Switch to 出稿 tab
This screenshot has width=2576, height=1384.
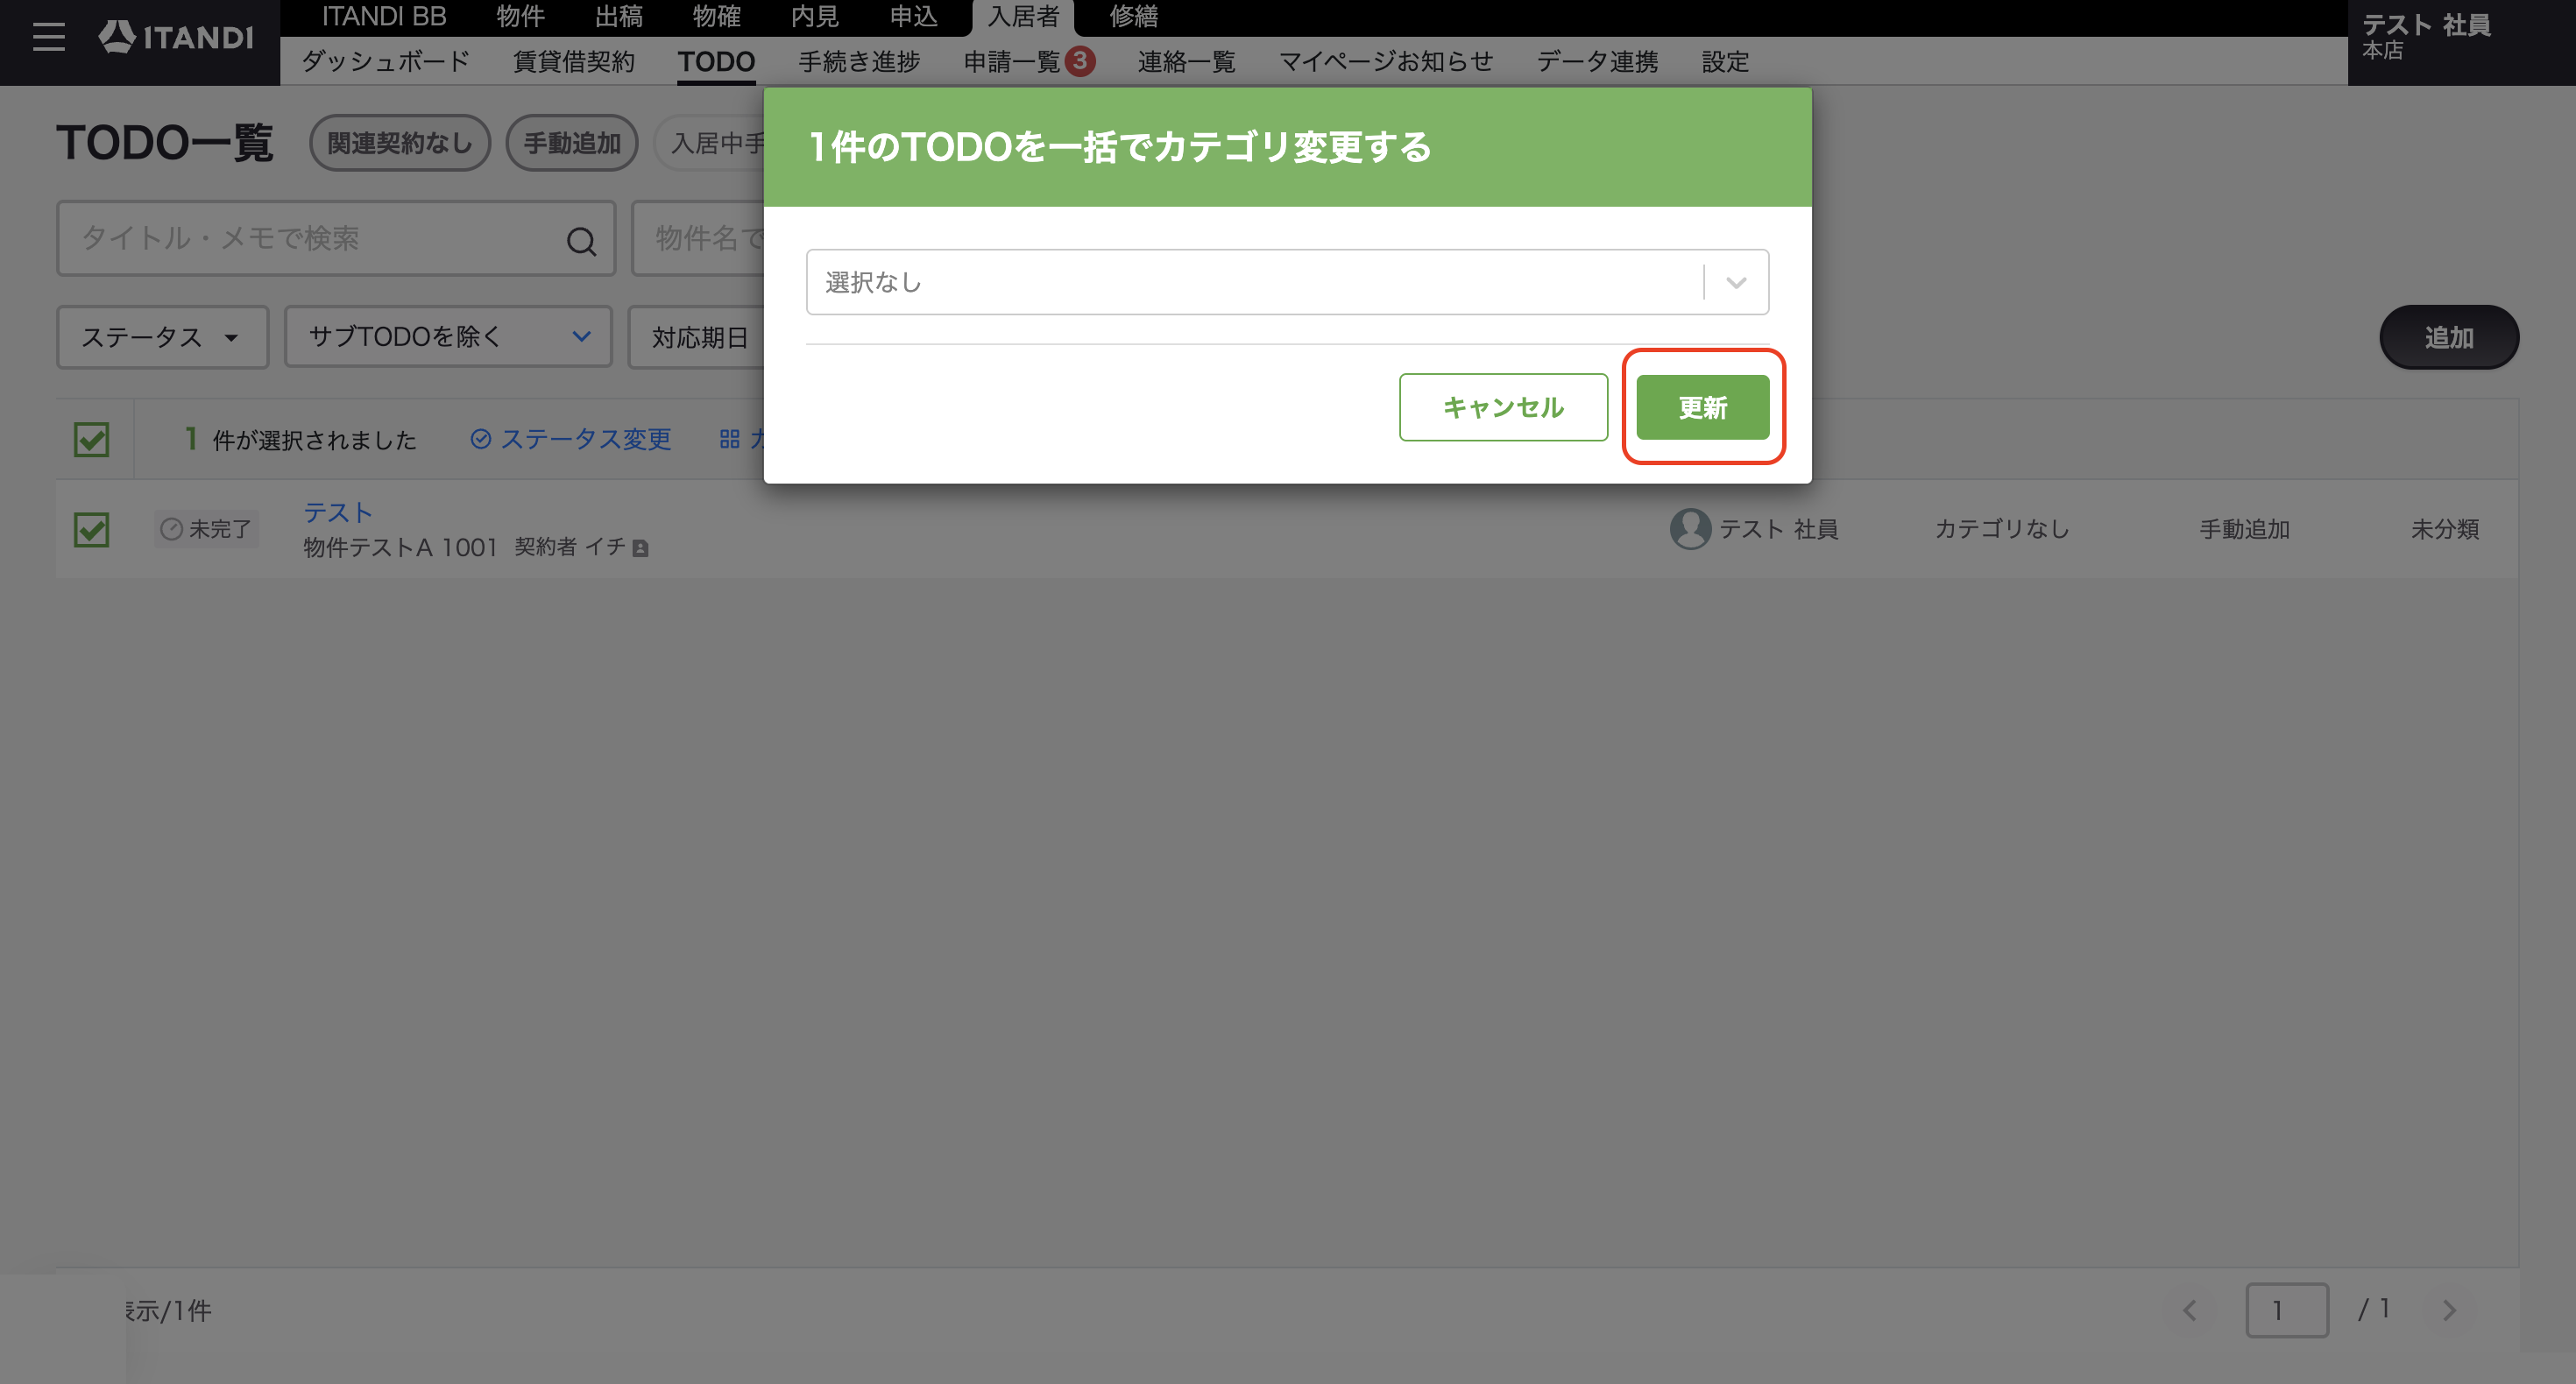coord(619,17)
